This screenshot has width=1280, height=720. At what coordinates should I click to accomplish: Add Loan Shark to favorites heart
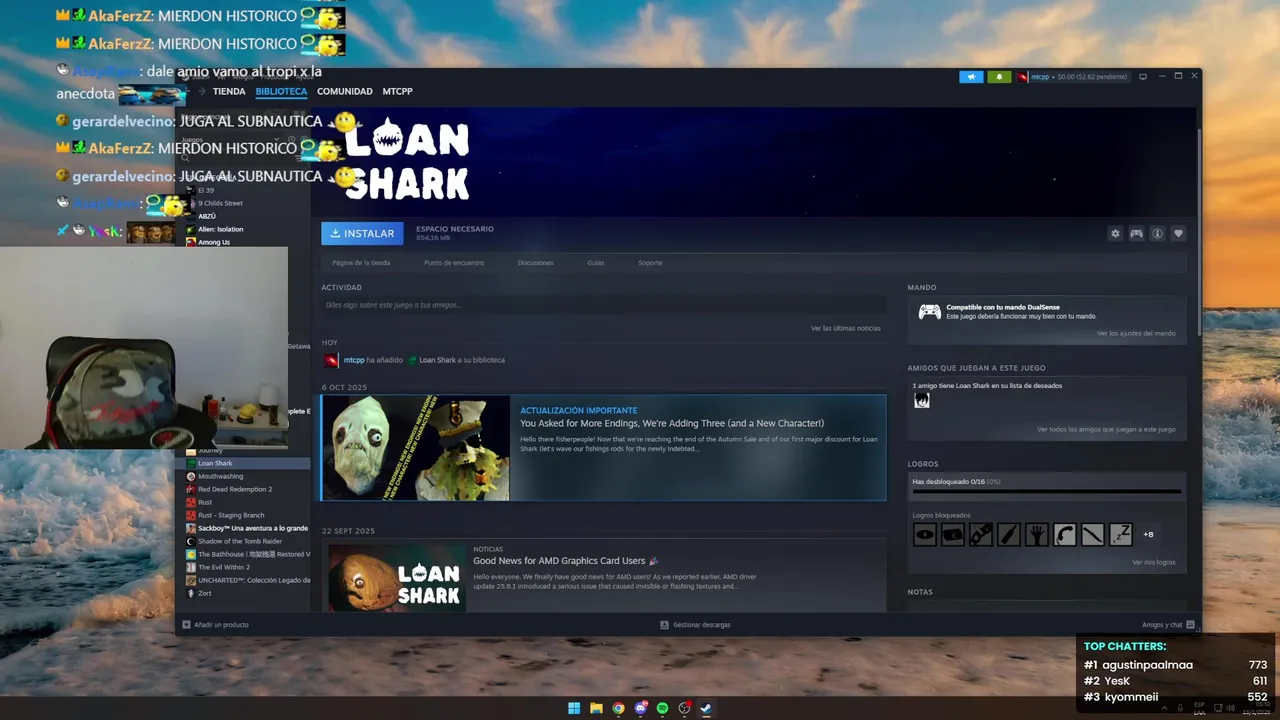(x=1178, y=233)
